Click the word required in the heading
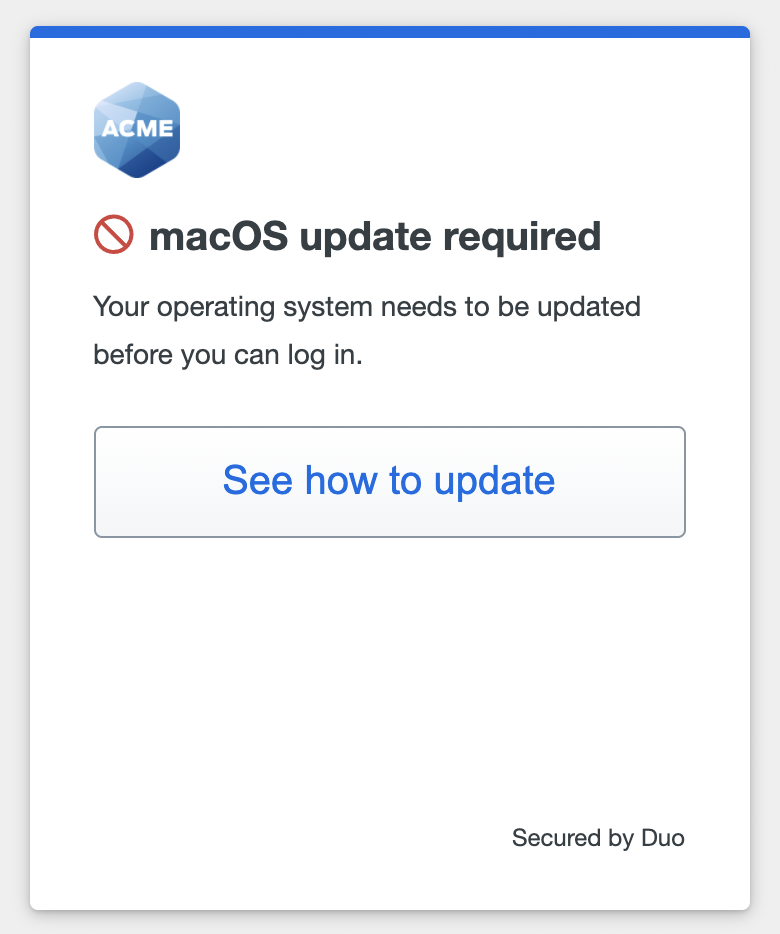 pos(522,238)
